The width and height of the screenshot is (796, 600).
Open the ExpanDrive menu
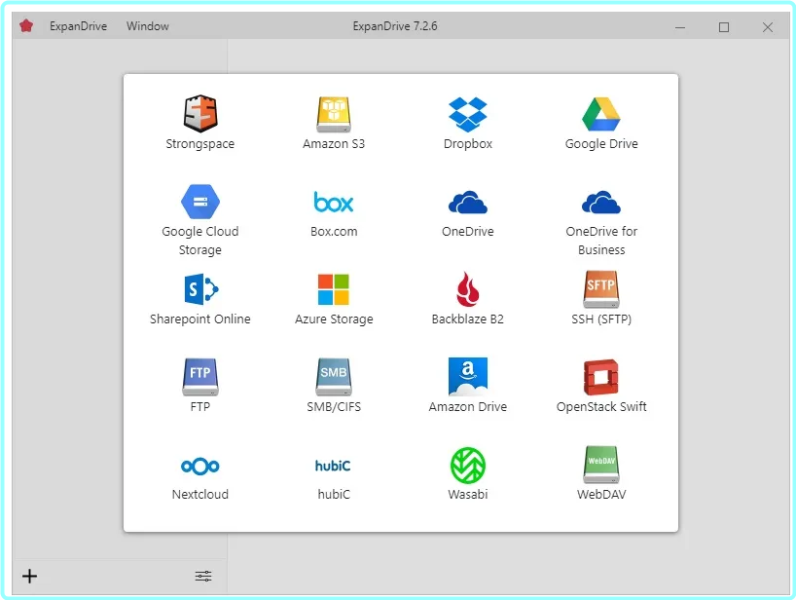pos(78,26)
